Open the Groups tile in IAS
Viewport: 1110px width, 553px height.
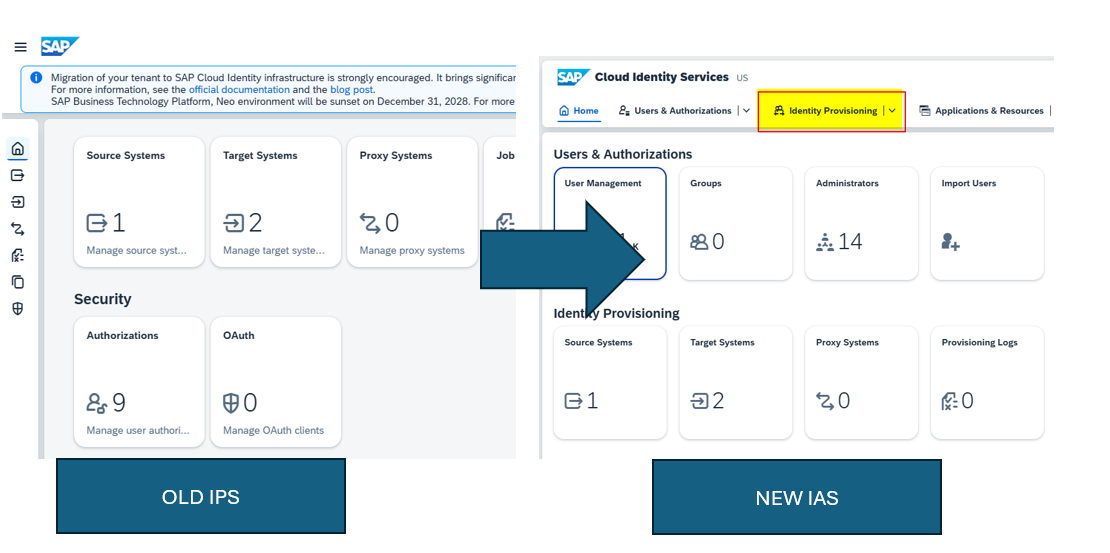point(736,223)
